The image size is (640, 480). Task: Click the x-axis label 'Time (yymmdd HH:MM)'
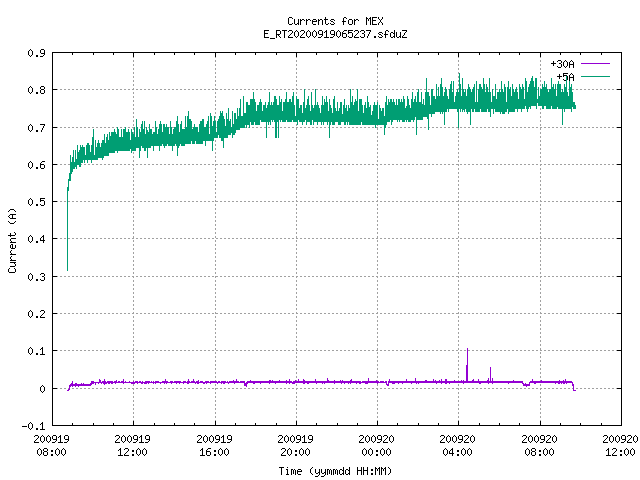(x=335, y=471)
